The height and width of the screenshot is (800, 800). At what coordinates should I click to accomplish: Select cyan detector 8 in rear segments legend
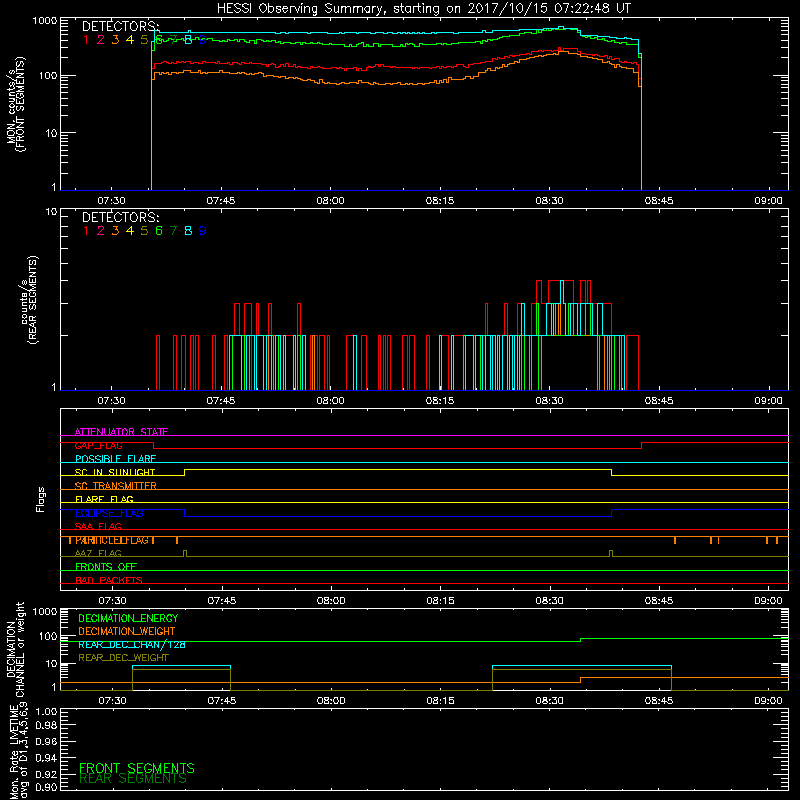pos(188,231)
